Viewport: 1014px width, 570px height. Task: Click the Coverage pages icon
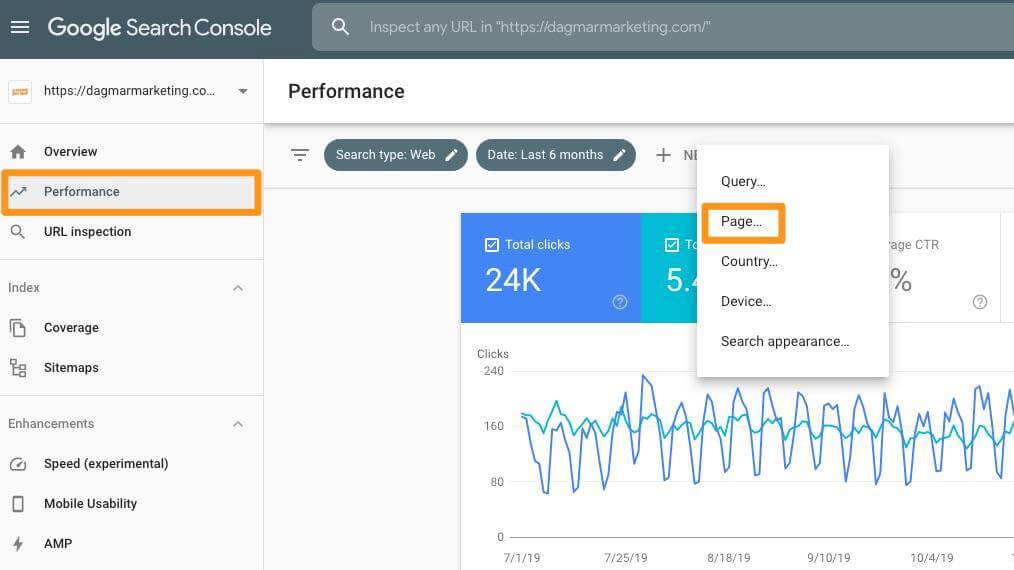coord(18,328)
